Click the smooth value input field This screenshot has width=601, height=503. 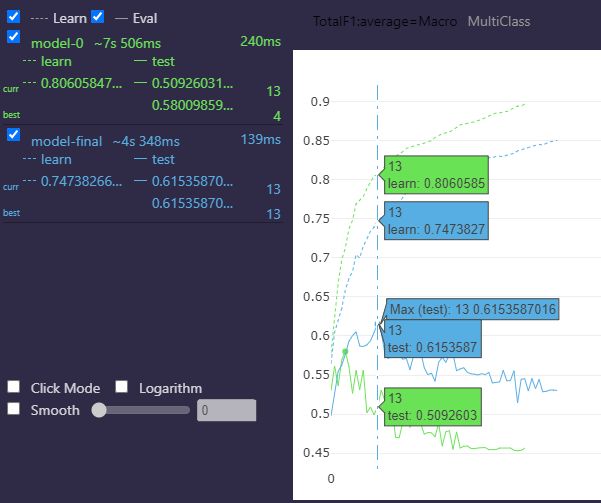227,410
